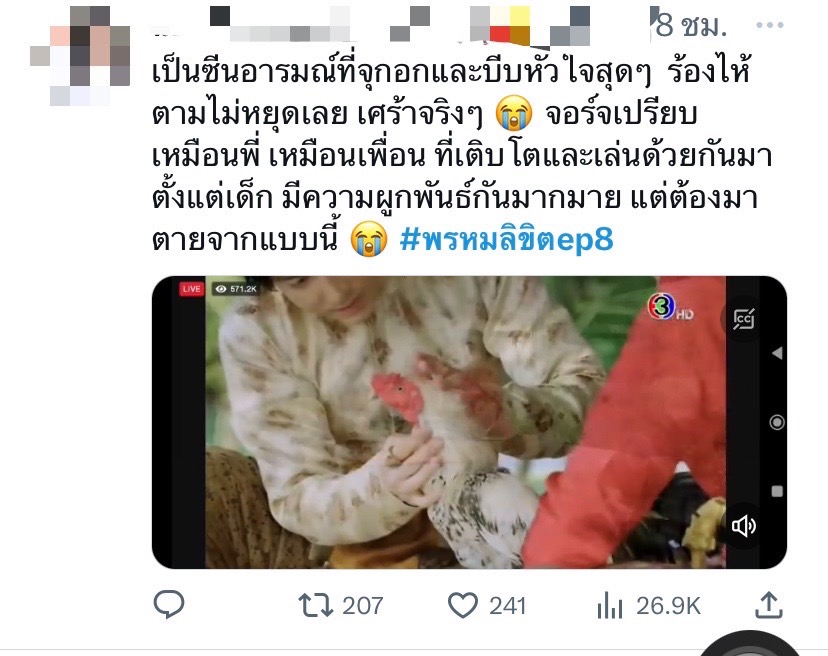Open the reply comment bubble icon
The width and height of the screenshot is (828, 656).
169,605
